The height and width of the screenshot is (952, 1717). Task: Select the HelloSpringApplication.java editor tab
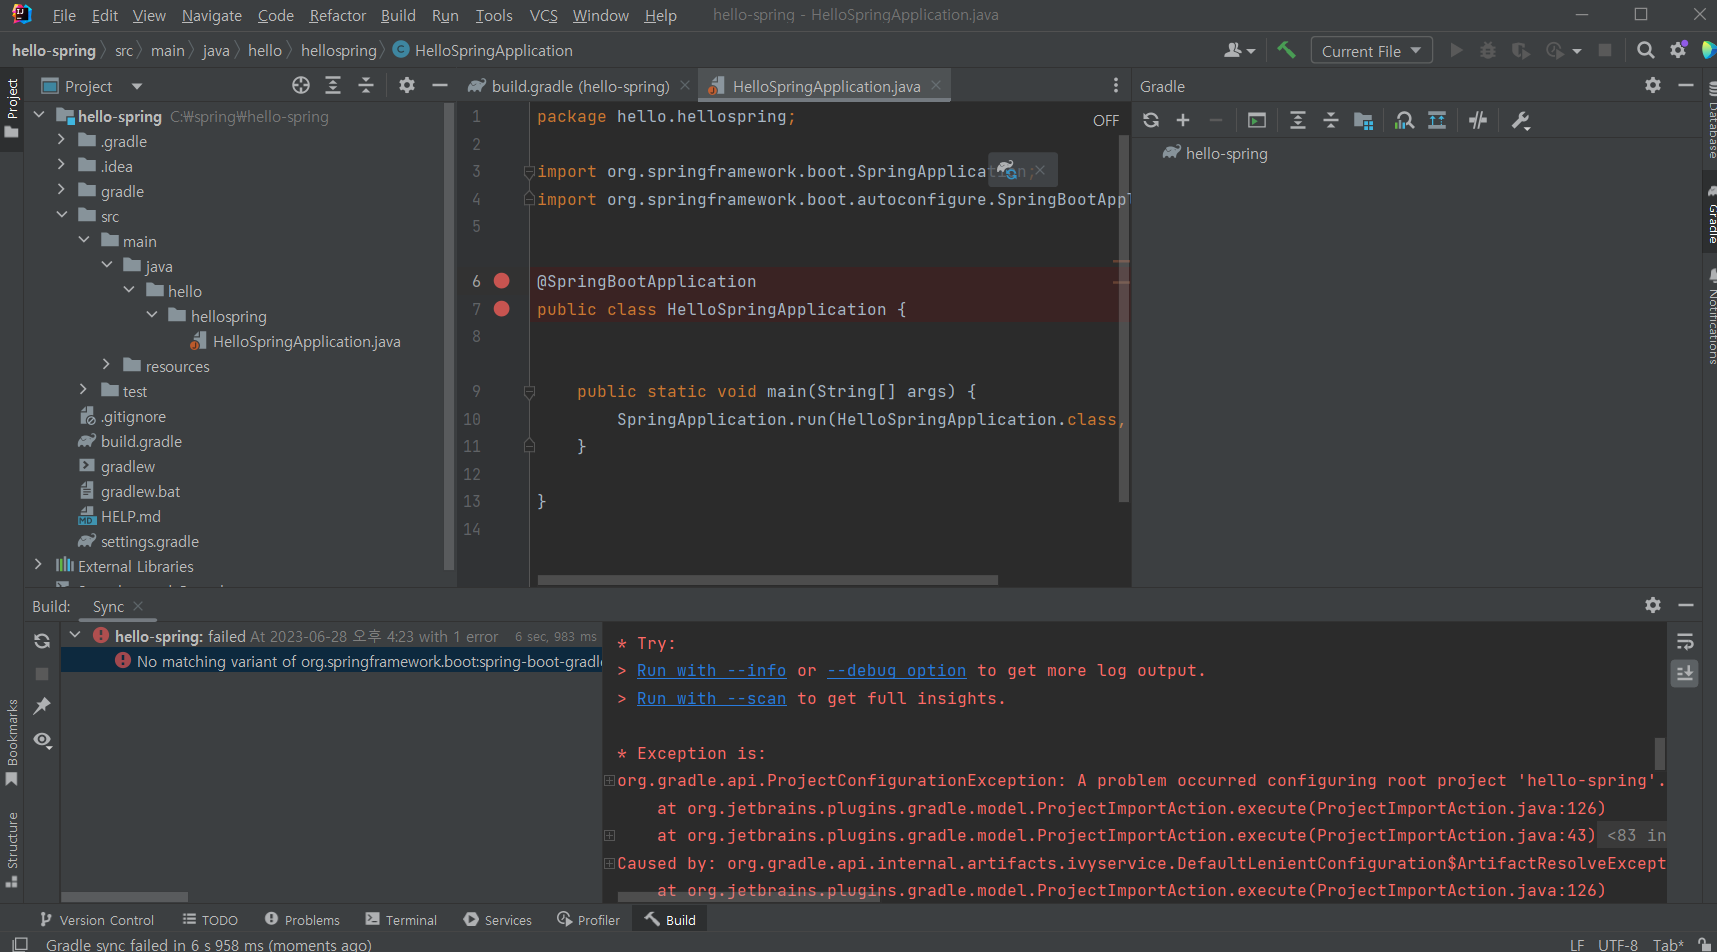(x=826, y=86)
